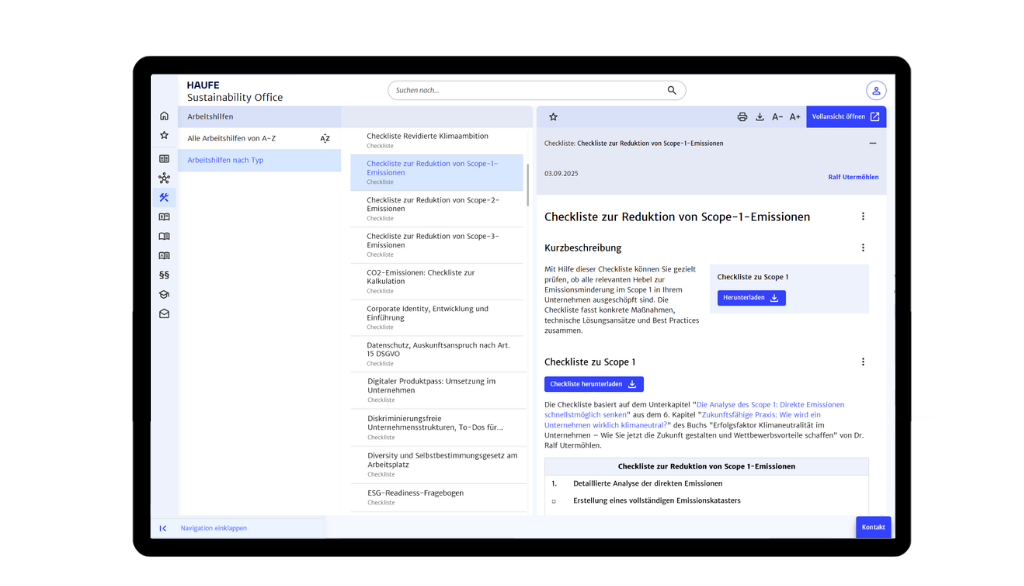This screenshot has height=586, width=1024.
Task: Click the Suchen nach search field
Action: point(528,90)
